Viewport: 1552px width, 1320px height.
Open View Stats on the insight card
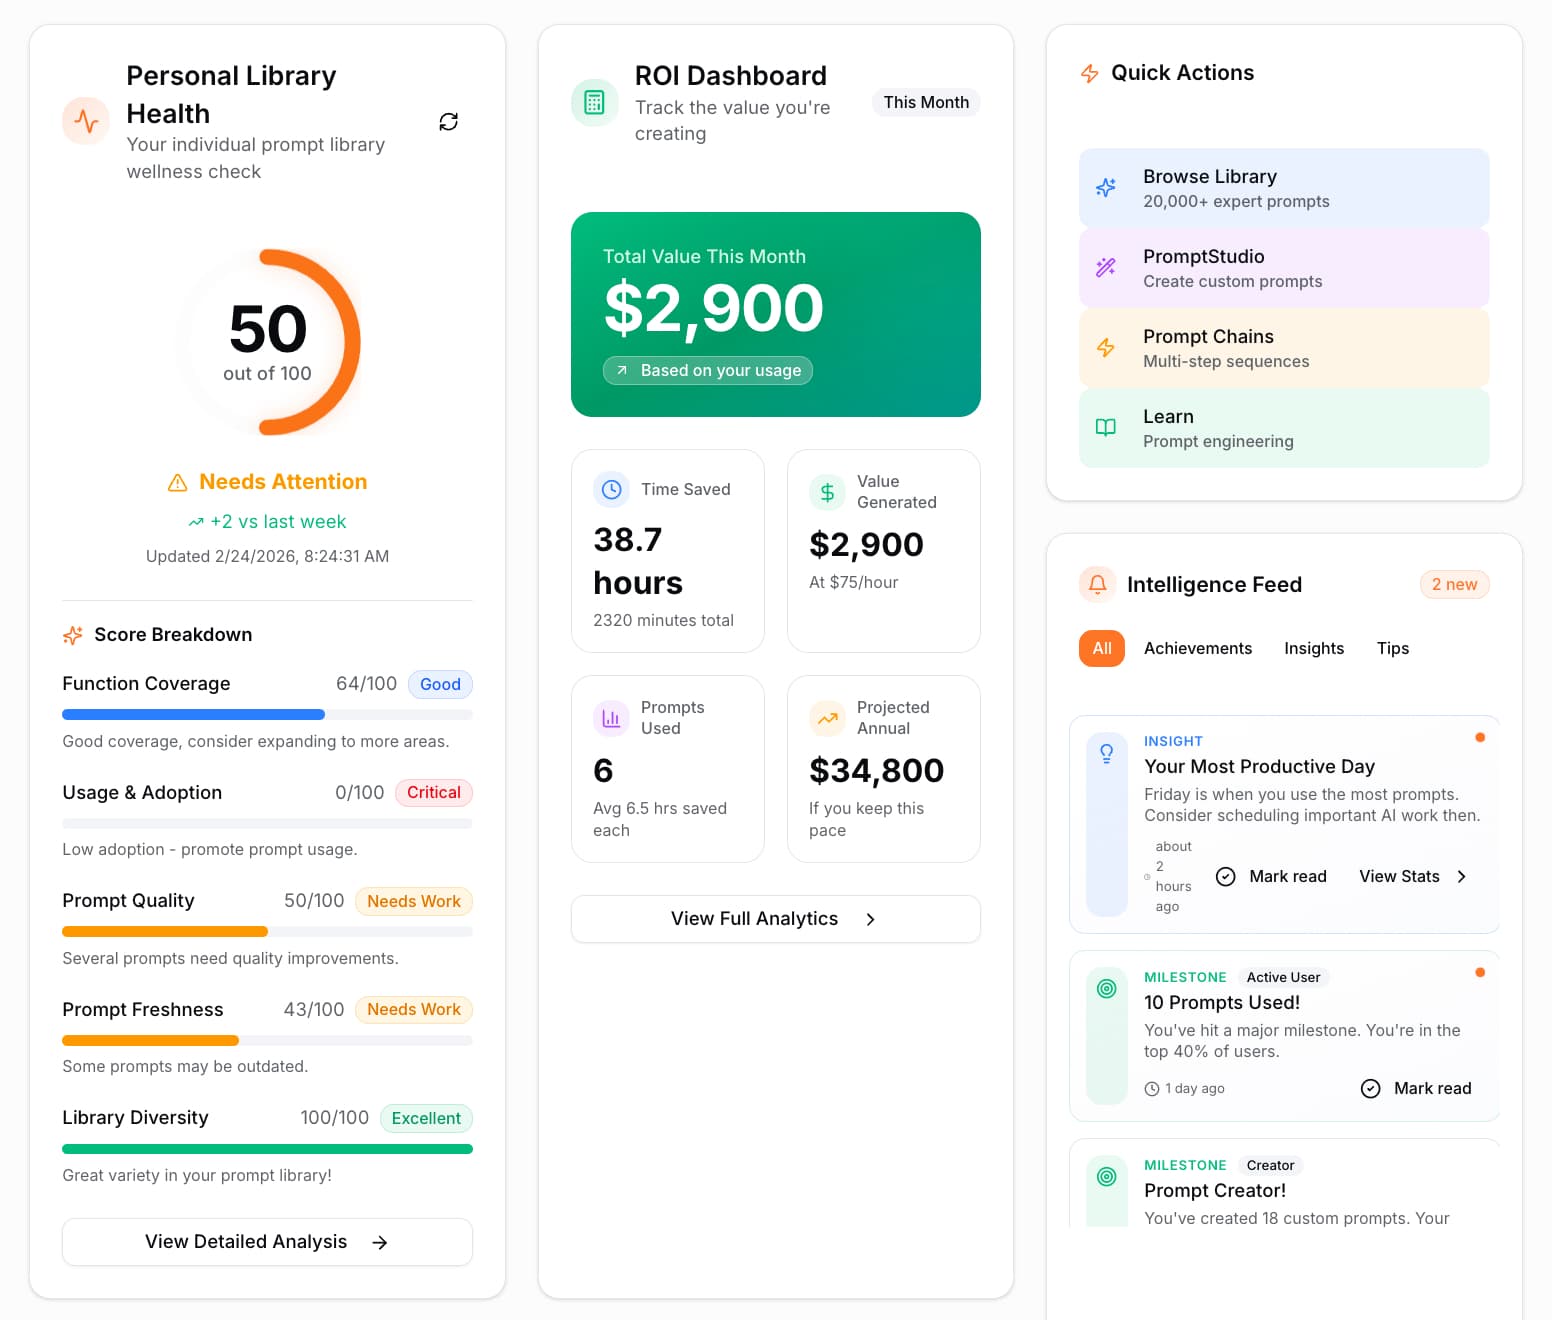(1411, 877)
